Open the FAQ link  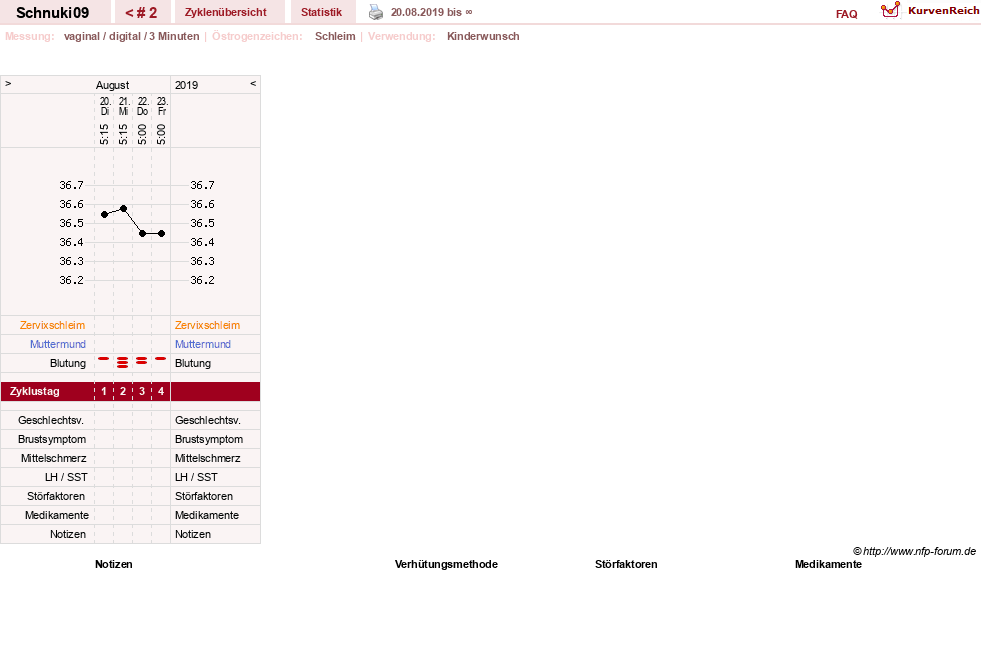(846, 14)
